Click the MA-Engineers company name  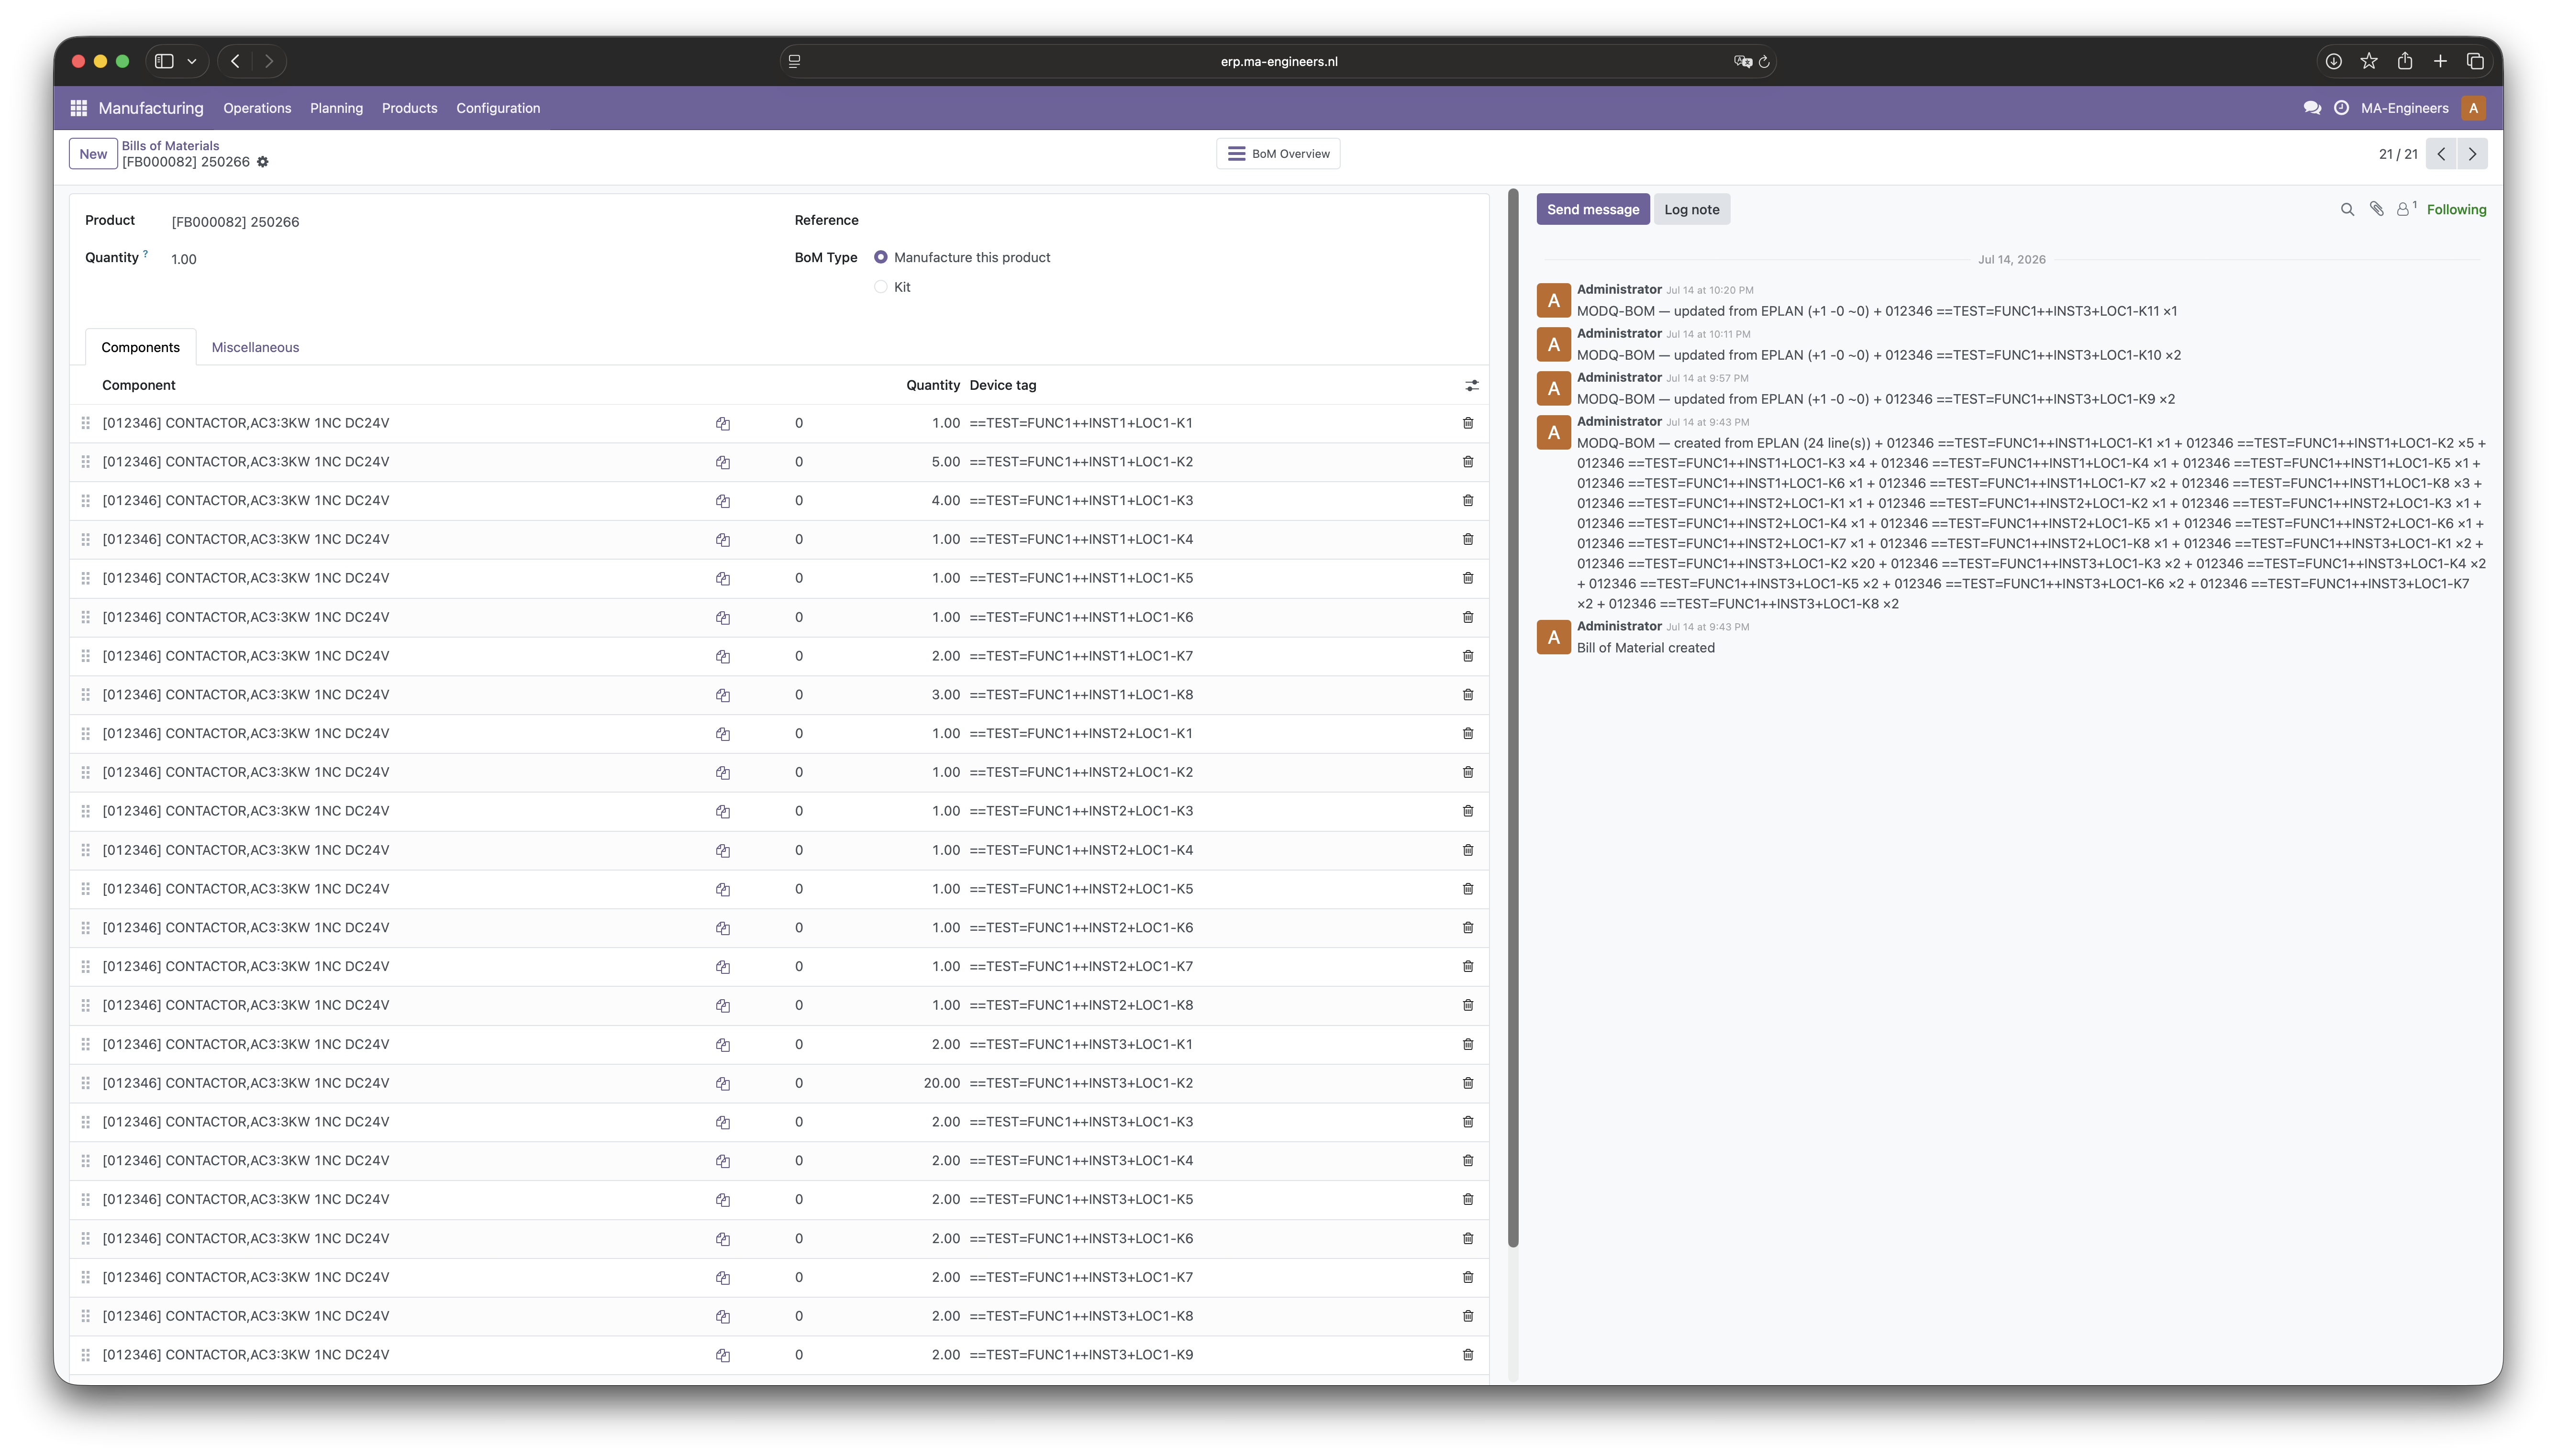point(2404,108)
